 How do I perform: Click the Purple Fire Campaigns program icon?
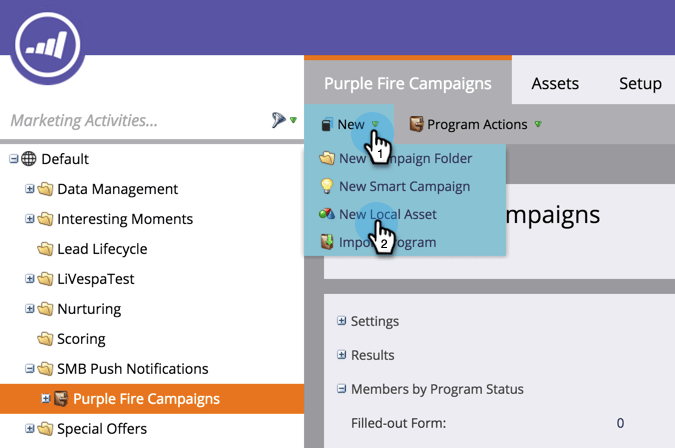pos(61,399)
